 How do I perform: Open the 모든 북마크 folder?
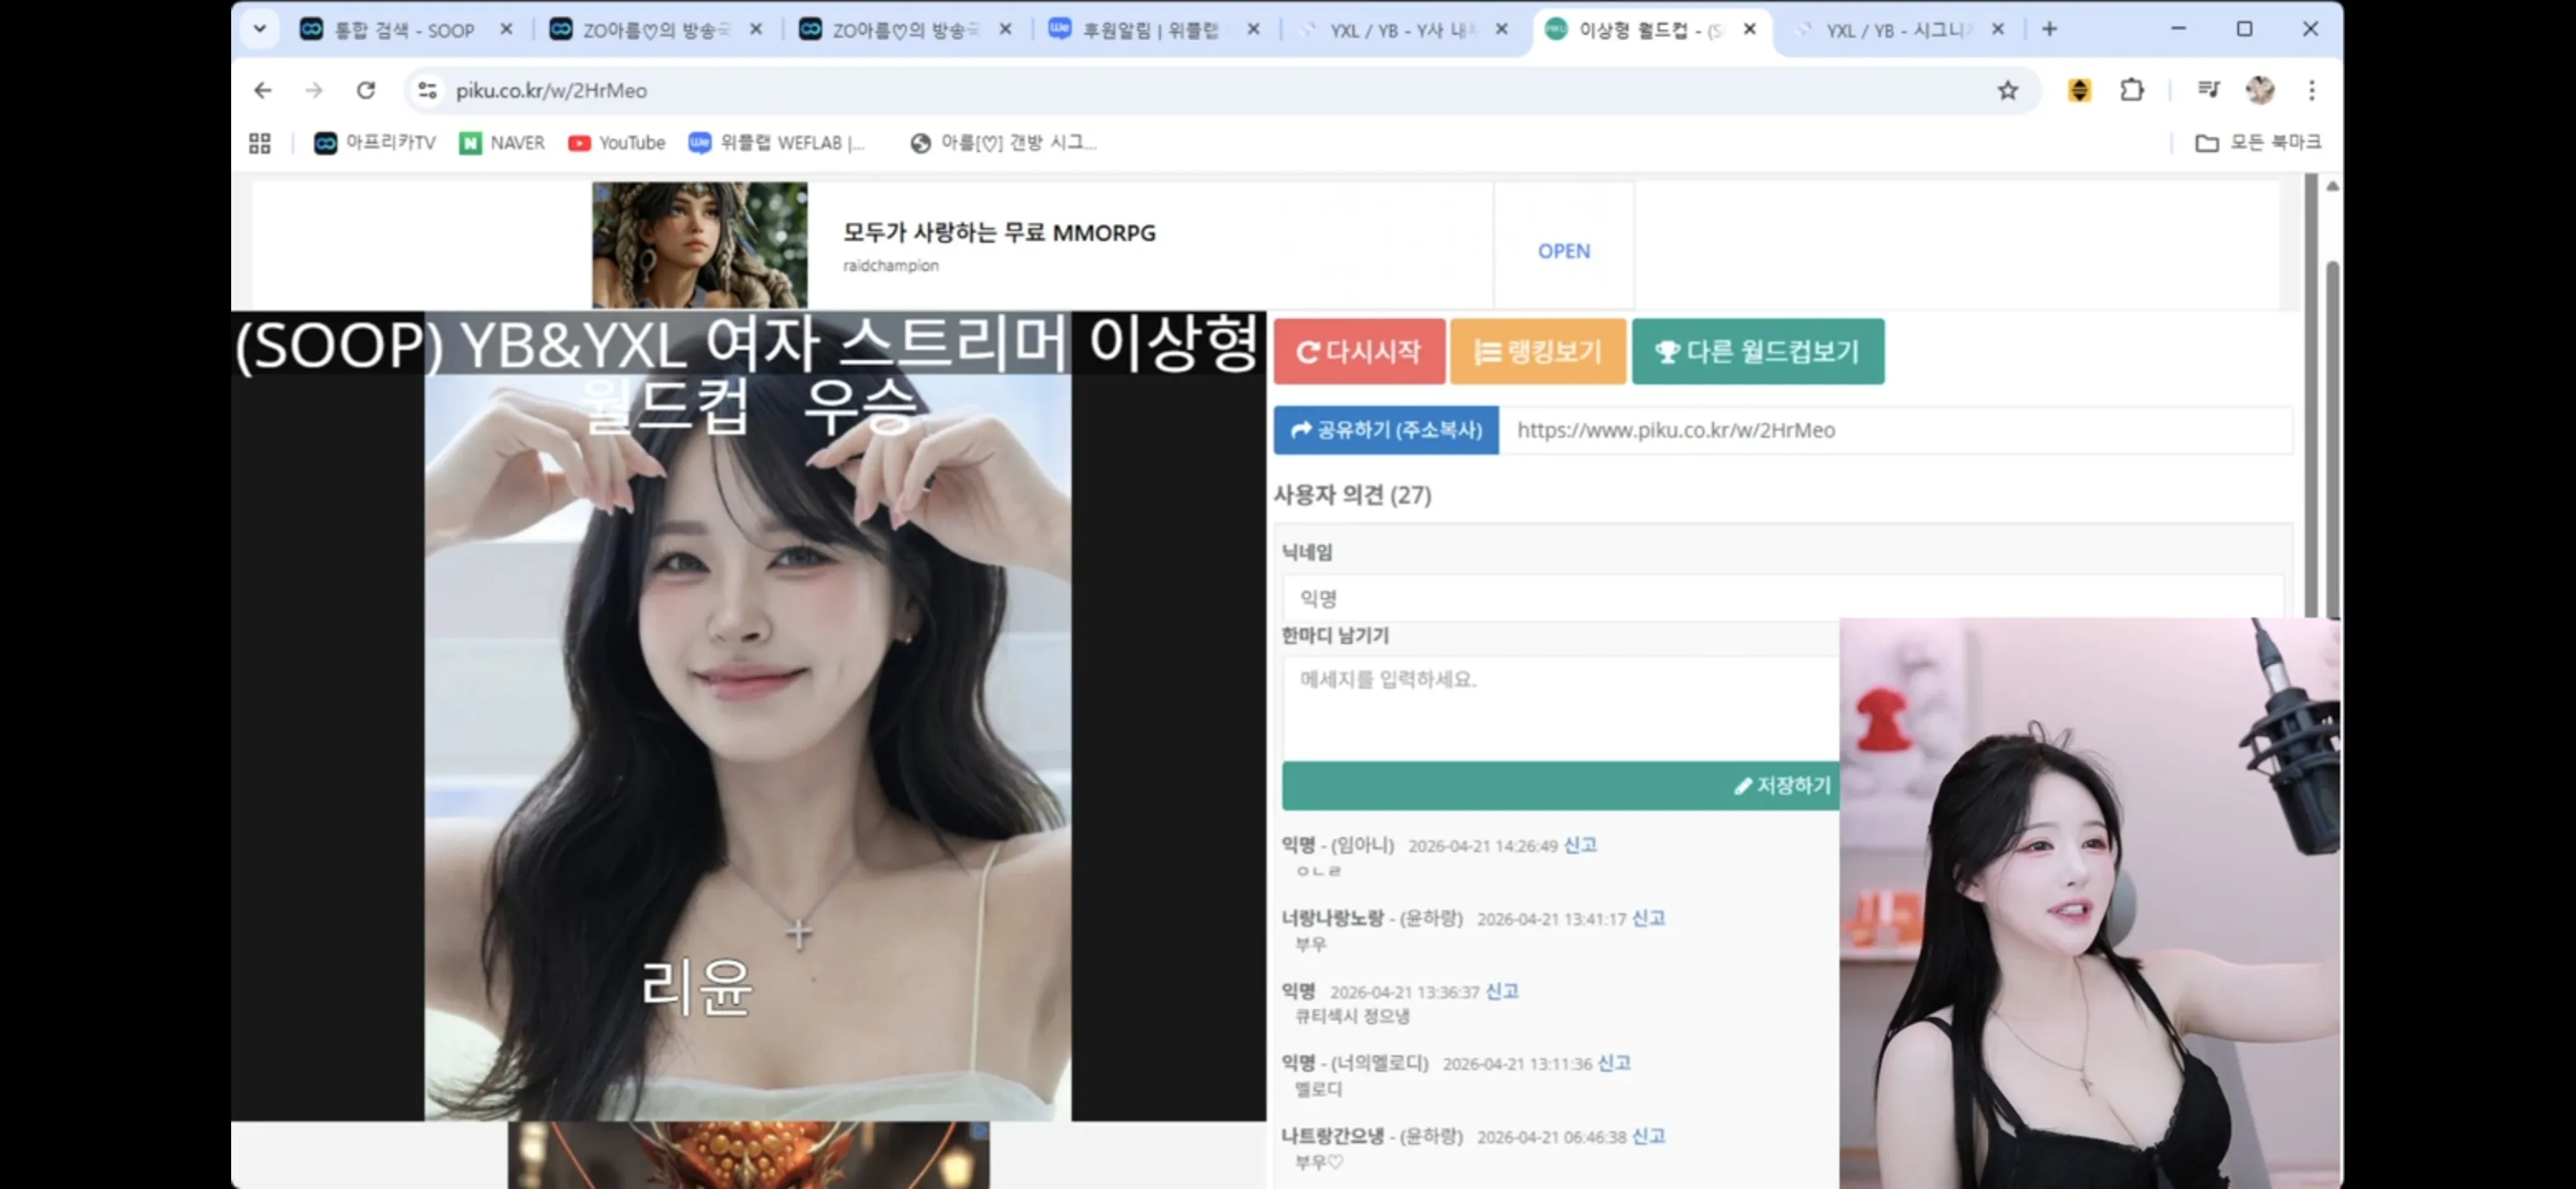coord(2257,142)
